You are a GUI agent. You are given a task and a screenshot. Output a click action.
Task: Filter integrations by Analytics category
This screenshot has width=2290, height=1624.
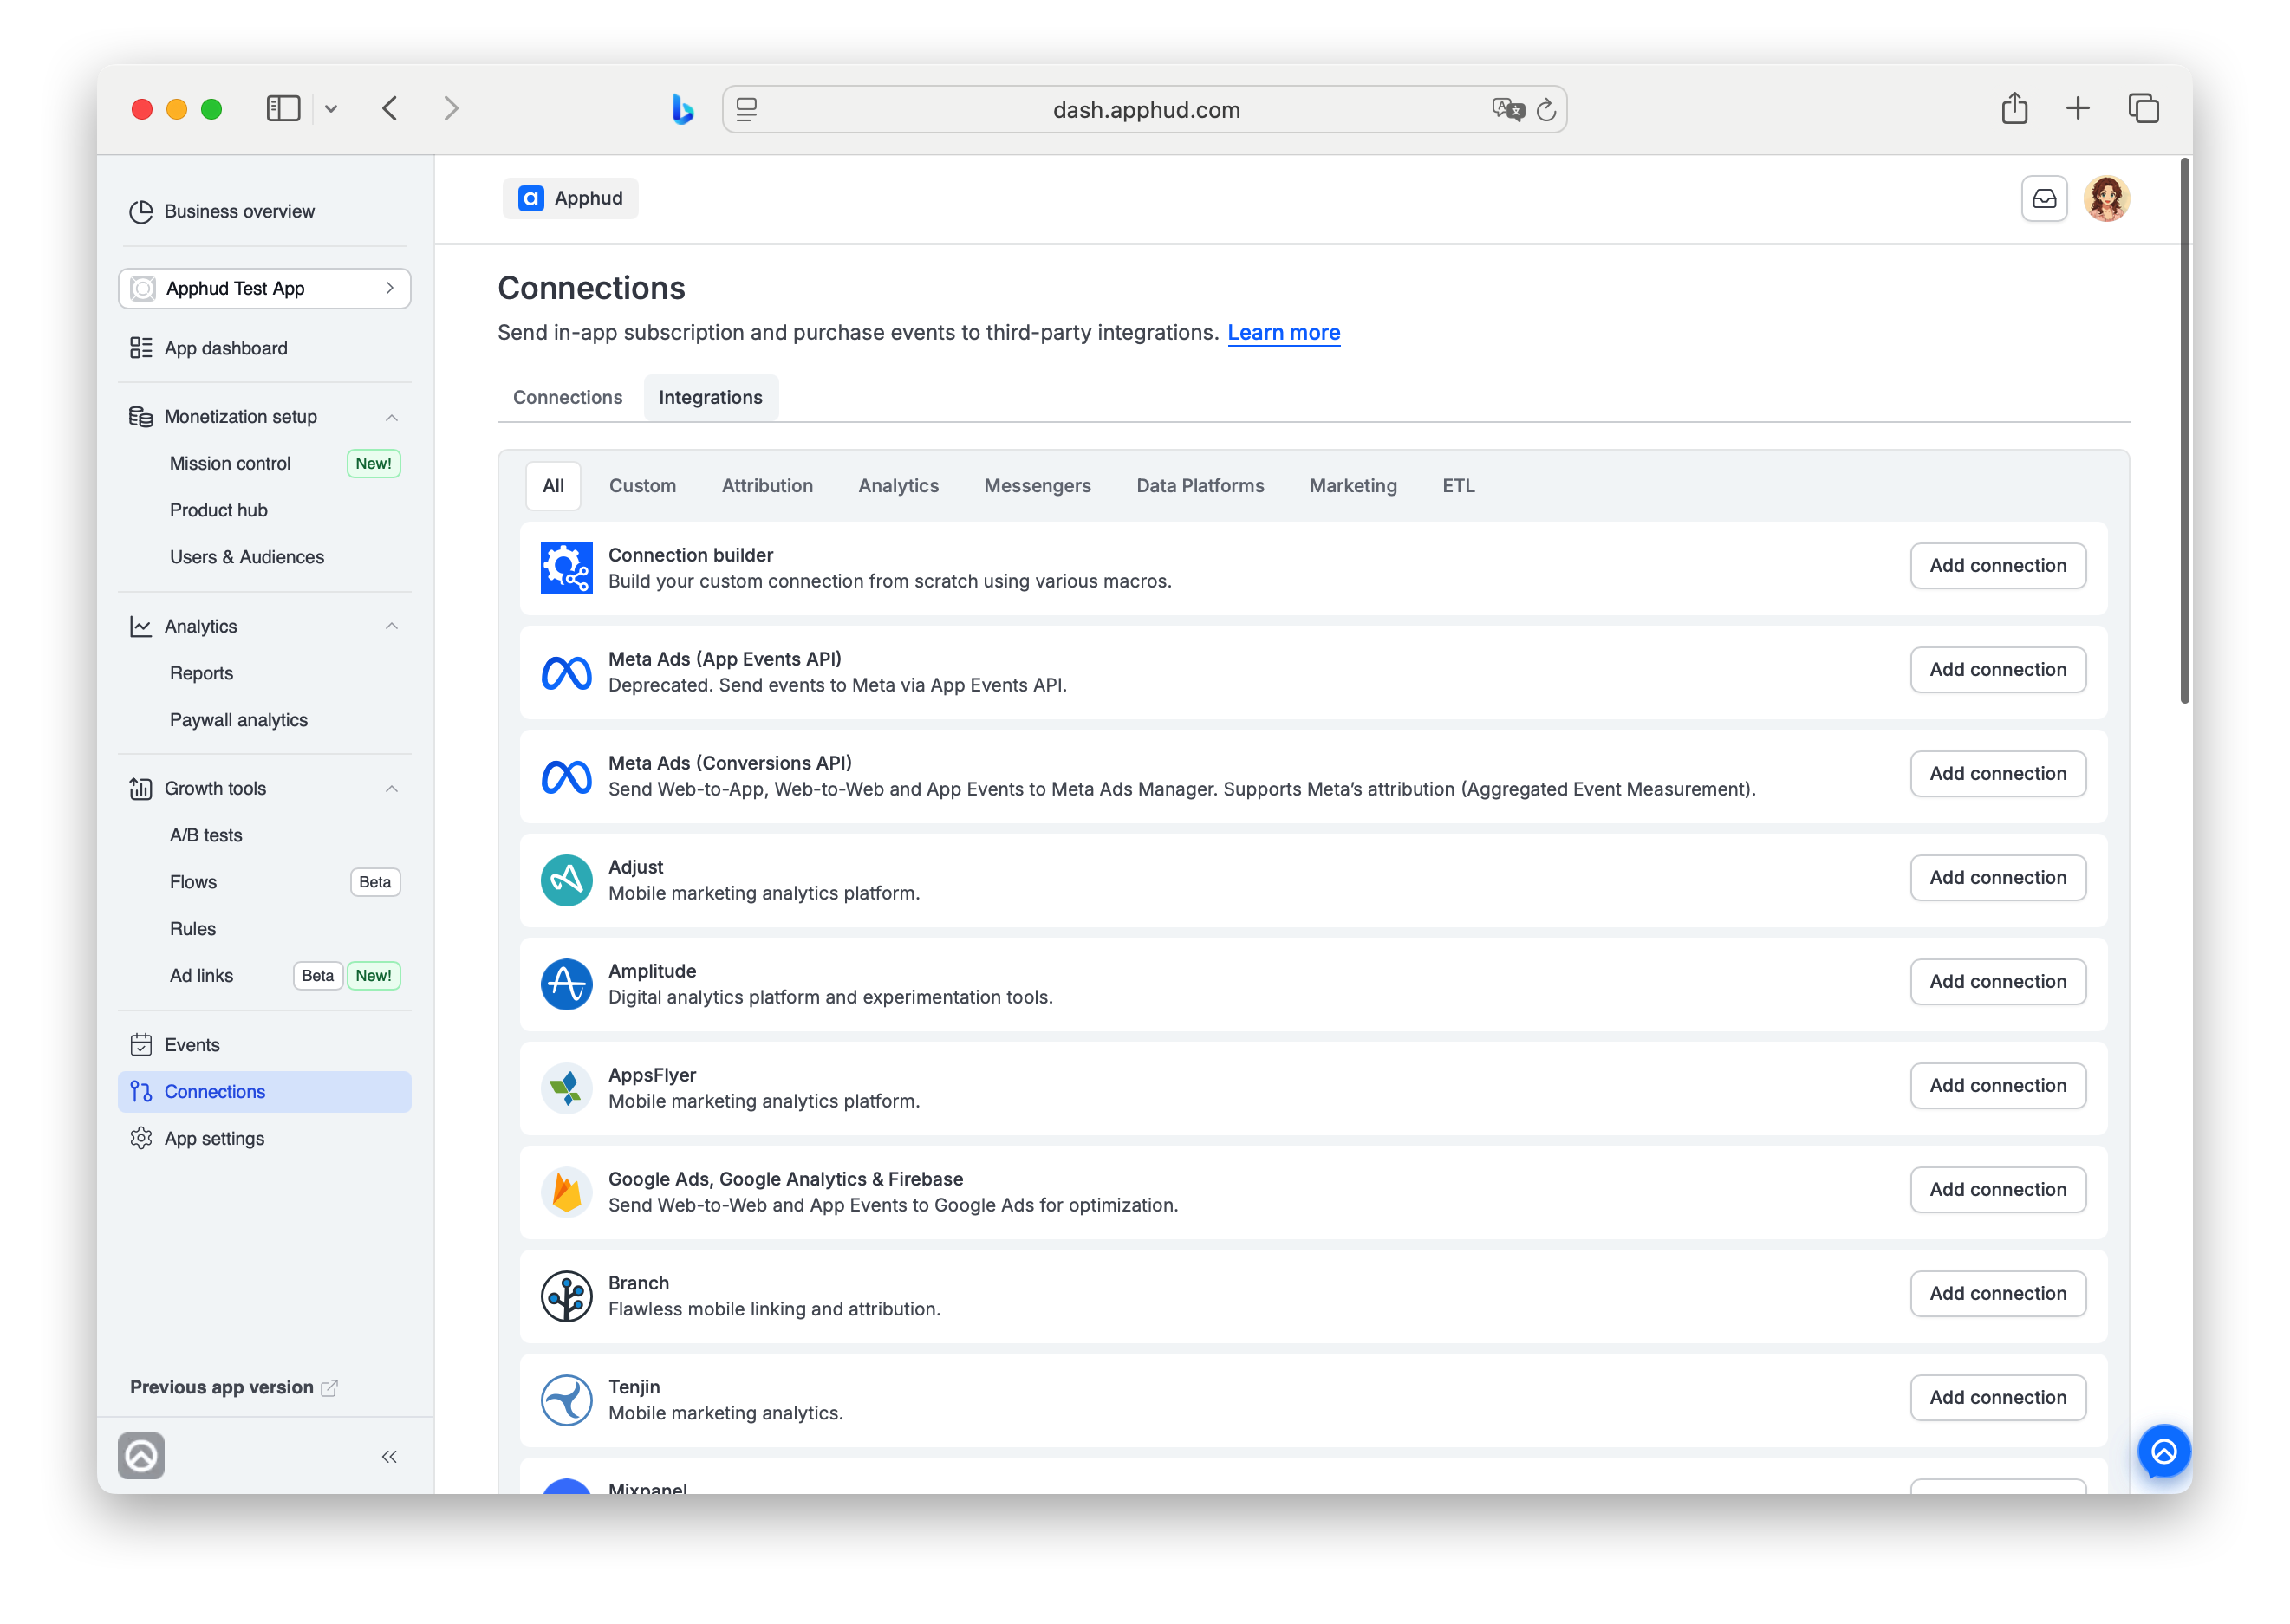click(x=899, y=486)
